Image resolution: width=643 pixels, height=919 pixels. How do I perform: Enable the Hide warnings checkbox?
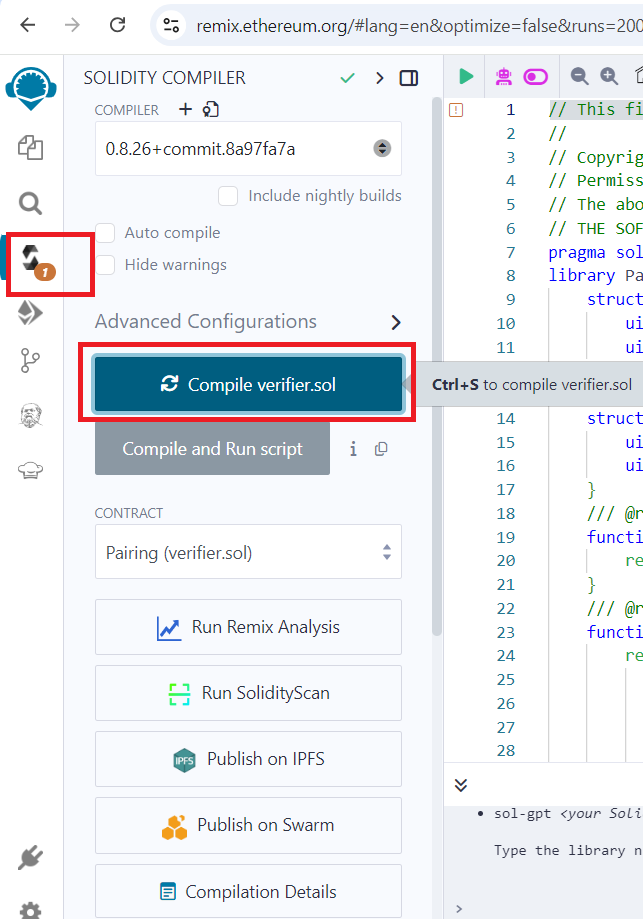tap(105, 265)
